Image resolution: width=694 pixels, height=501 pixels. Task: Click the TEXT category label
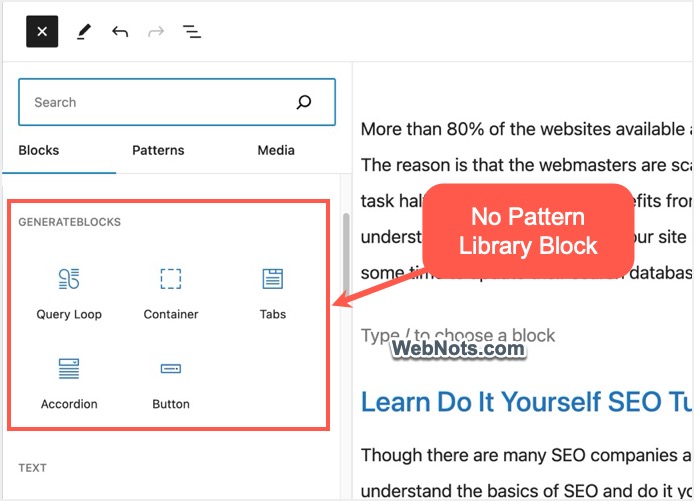[32, 468]
